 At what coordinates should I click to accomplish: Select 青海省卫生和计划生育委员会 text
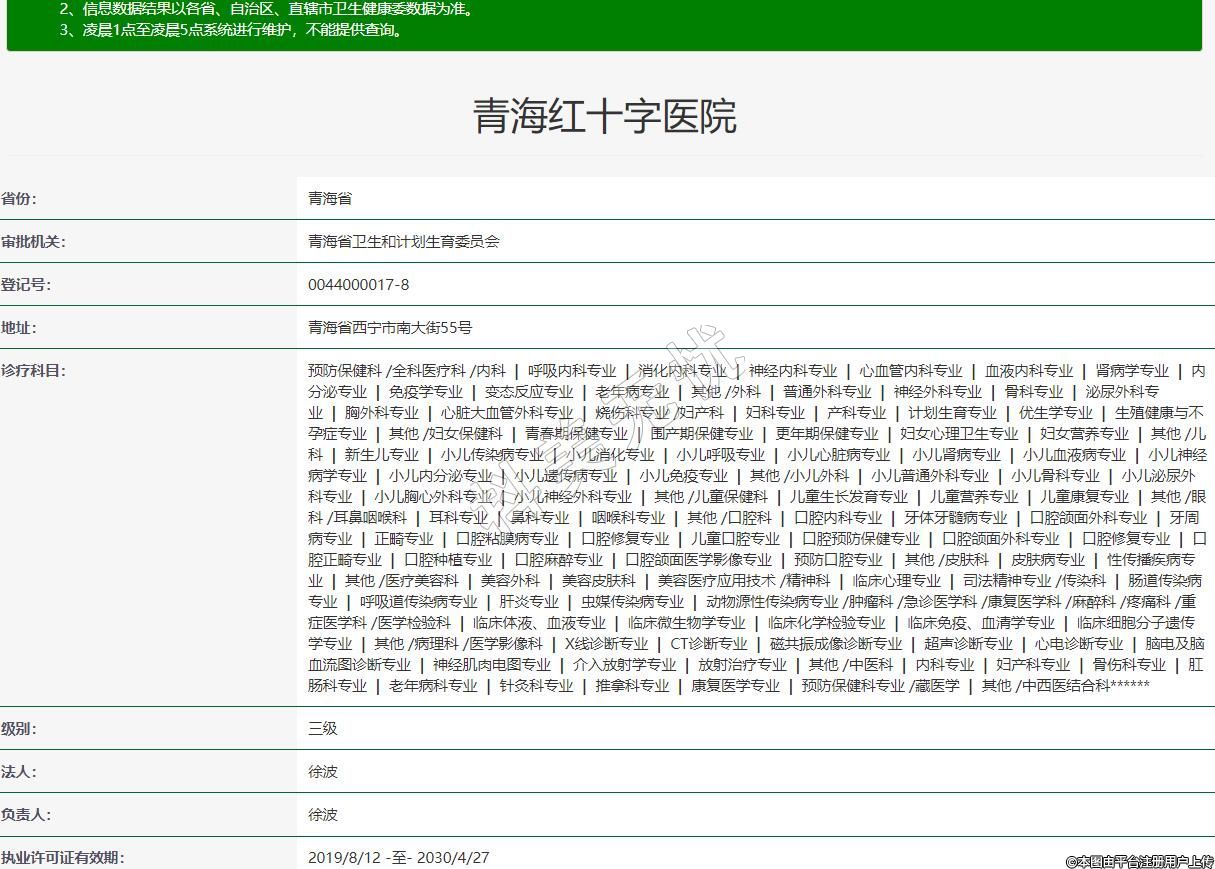pos(403,241)
